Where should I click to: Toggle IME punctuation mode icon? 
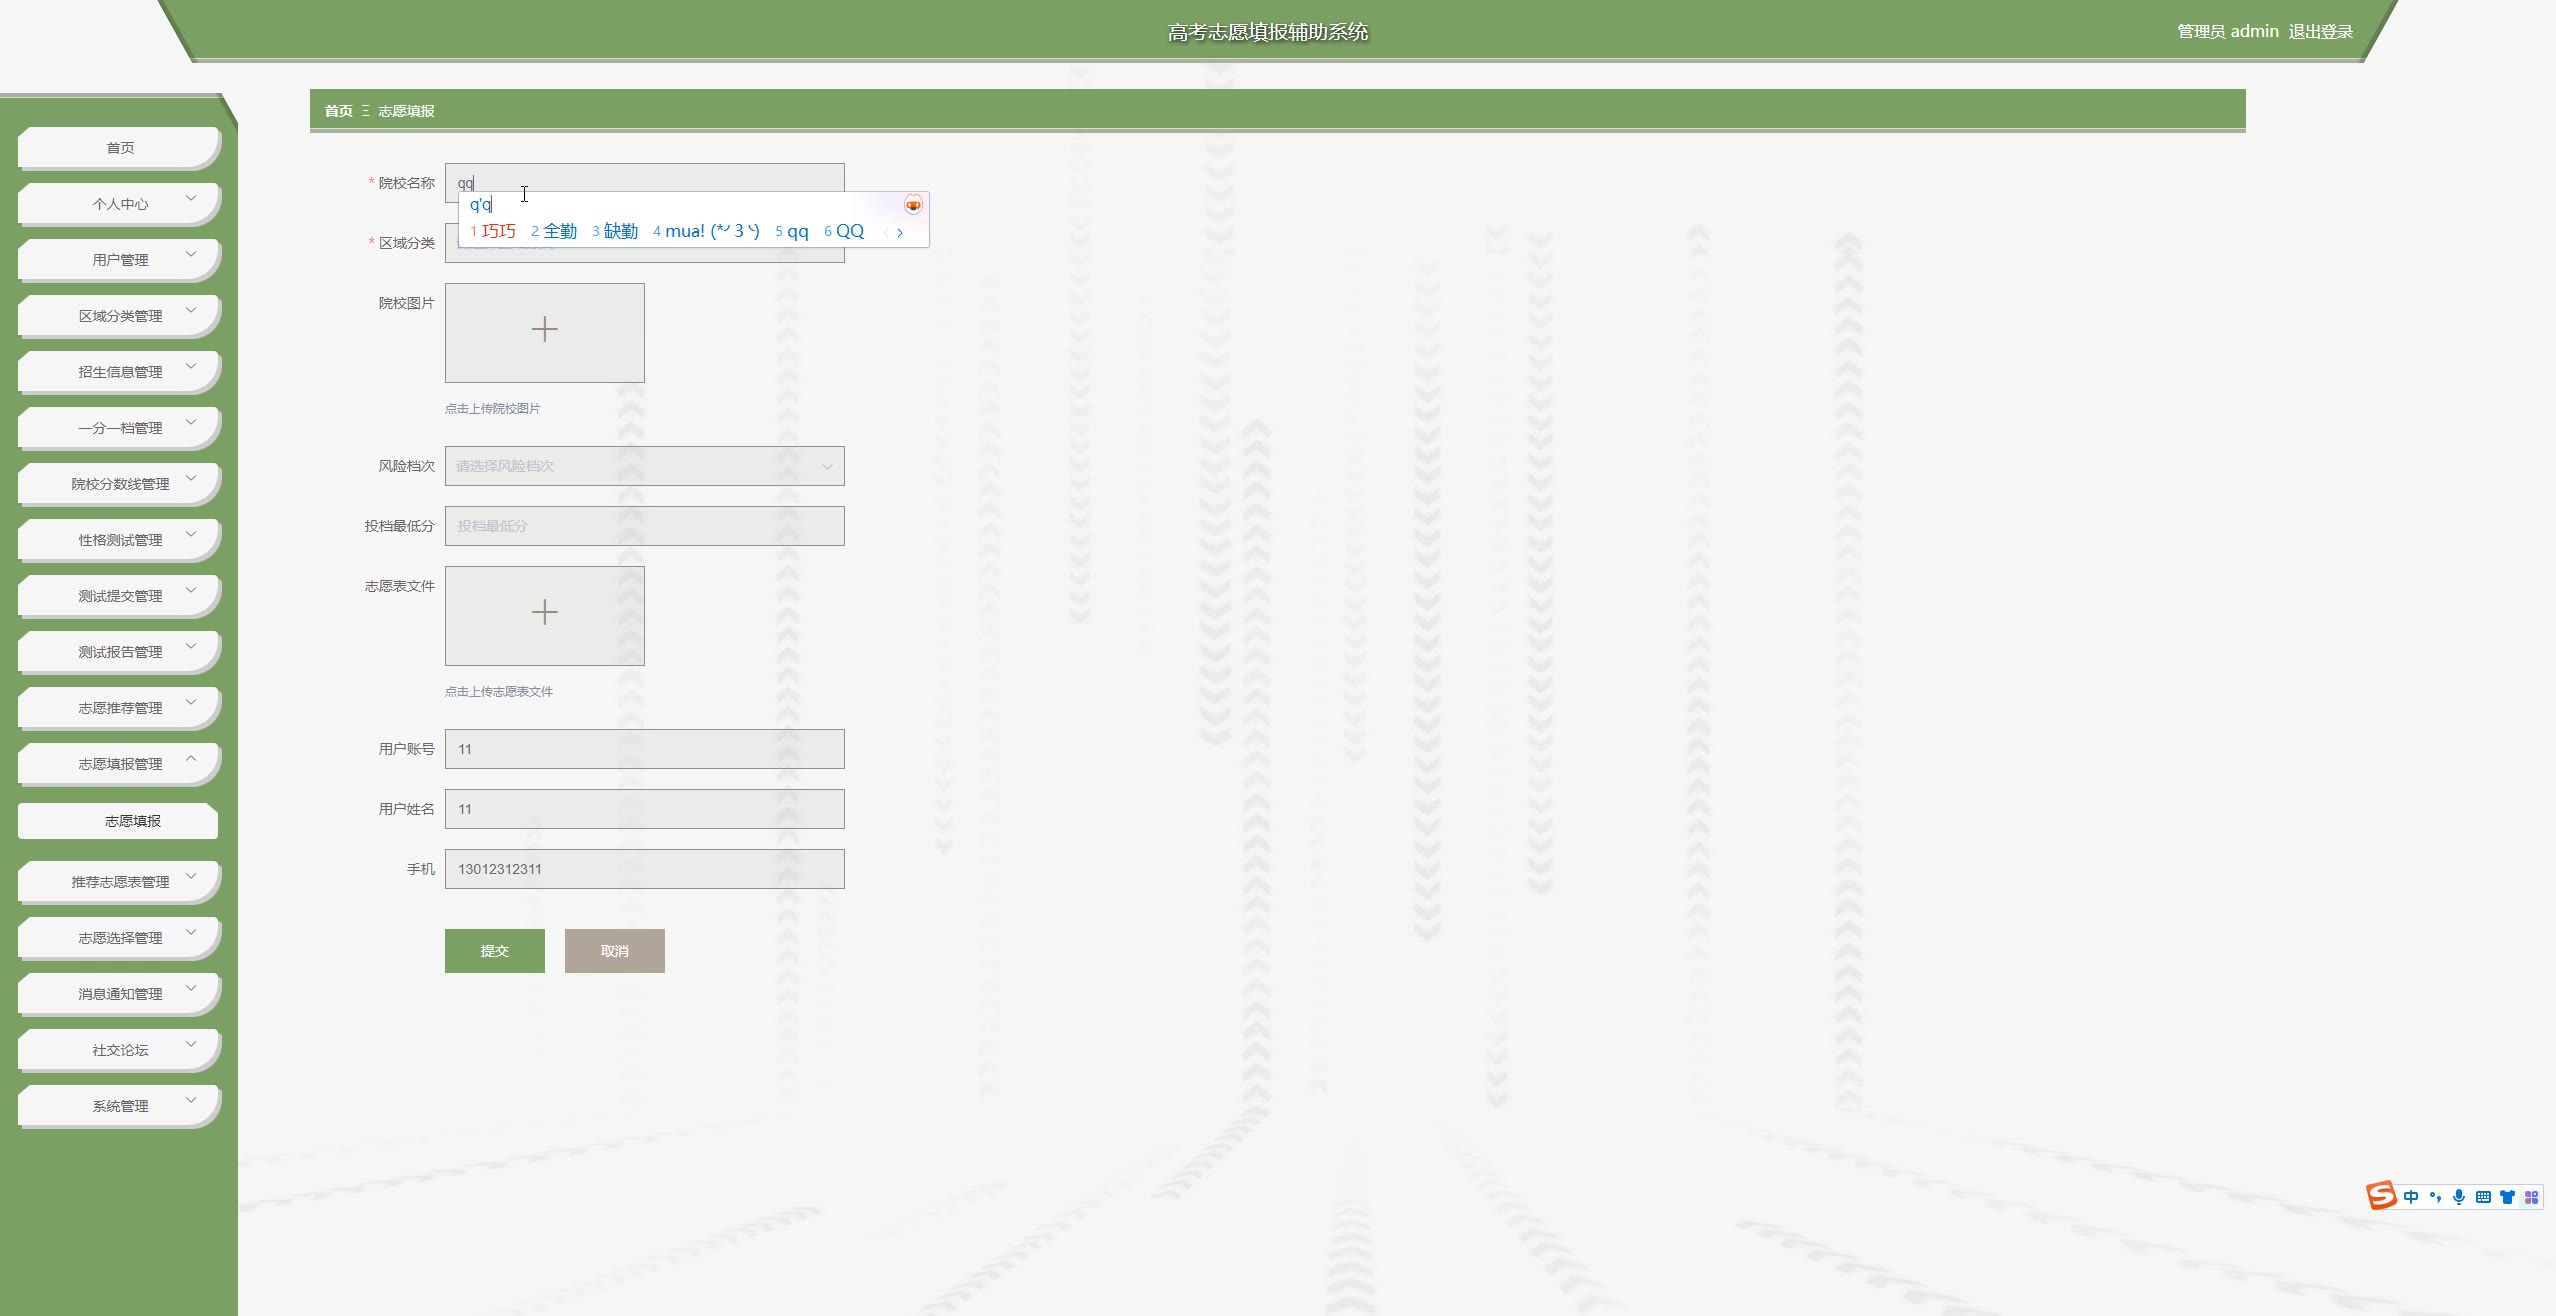pyautogui.click(x=2435, y=1197)
